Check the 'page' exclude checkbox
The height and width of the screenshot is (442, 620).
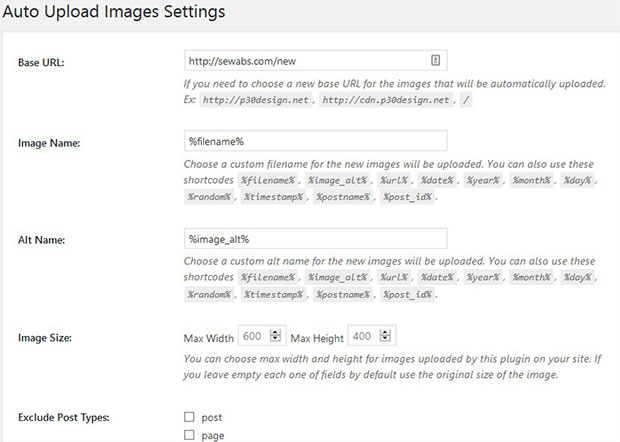pyautogui.click(x=189, y=434)
